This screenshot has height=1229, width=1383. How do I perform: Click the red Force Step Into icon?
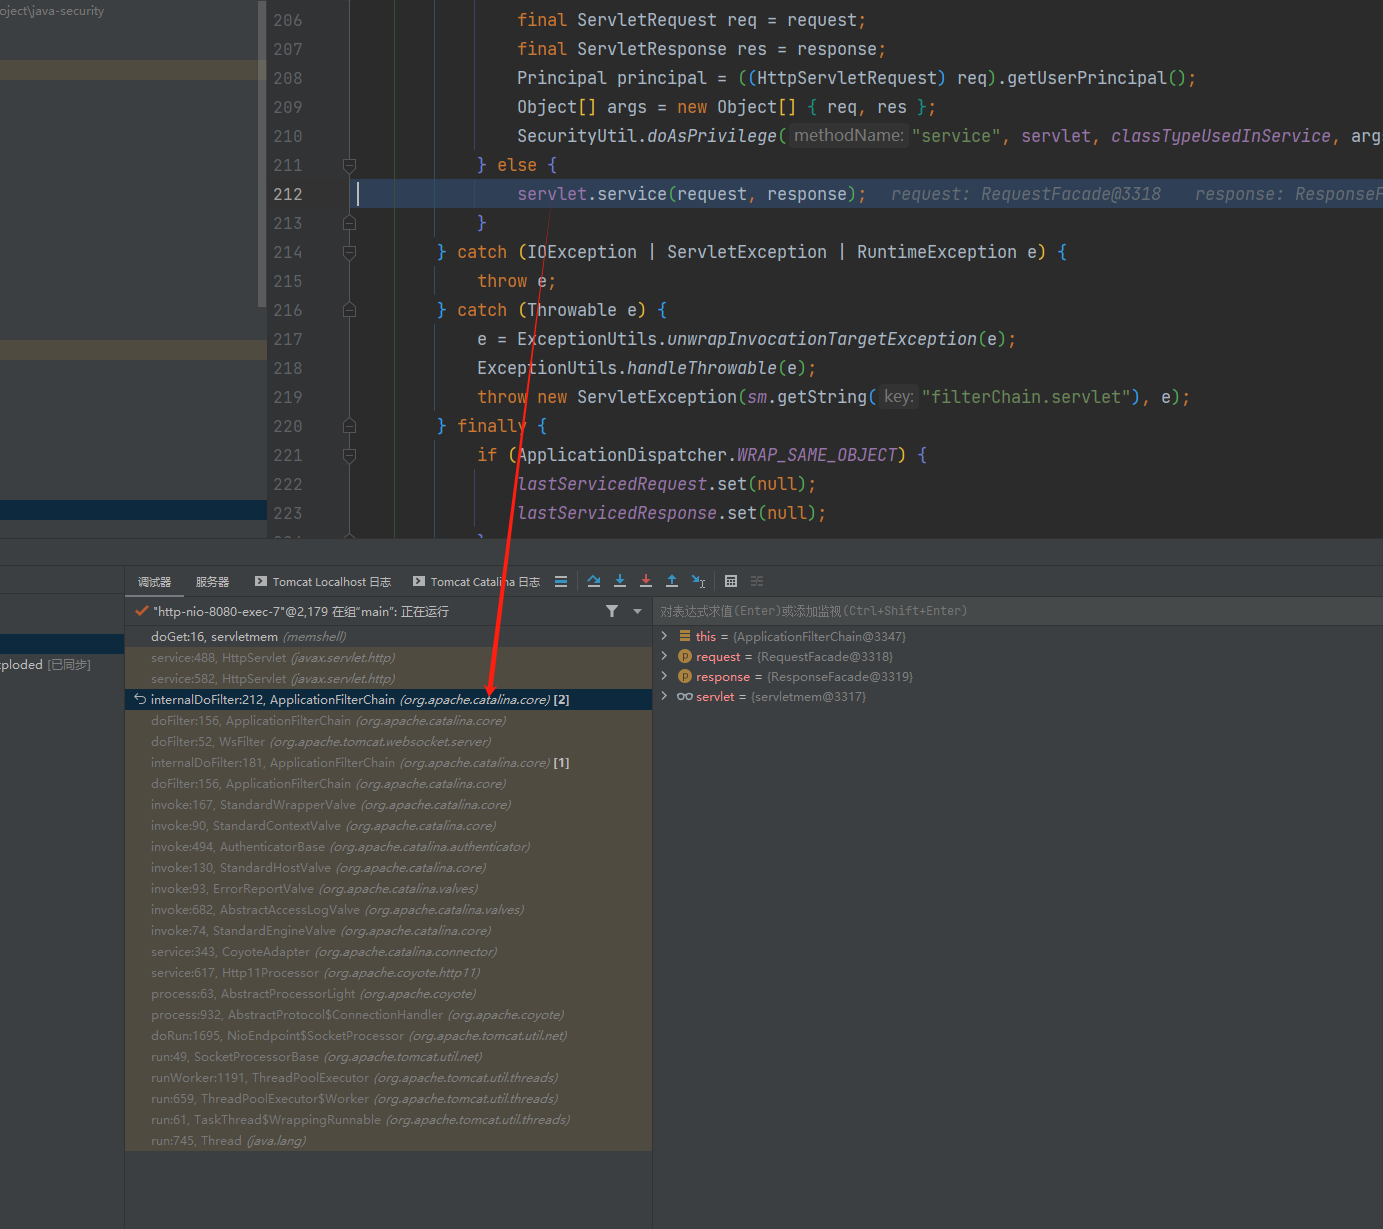pos(646,581)
